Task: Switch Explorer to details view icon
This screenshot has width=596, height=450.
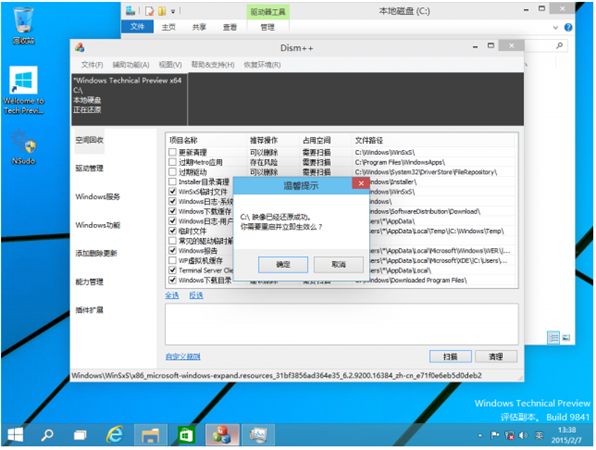Action: click(553, 338)
